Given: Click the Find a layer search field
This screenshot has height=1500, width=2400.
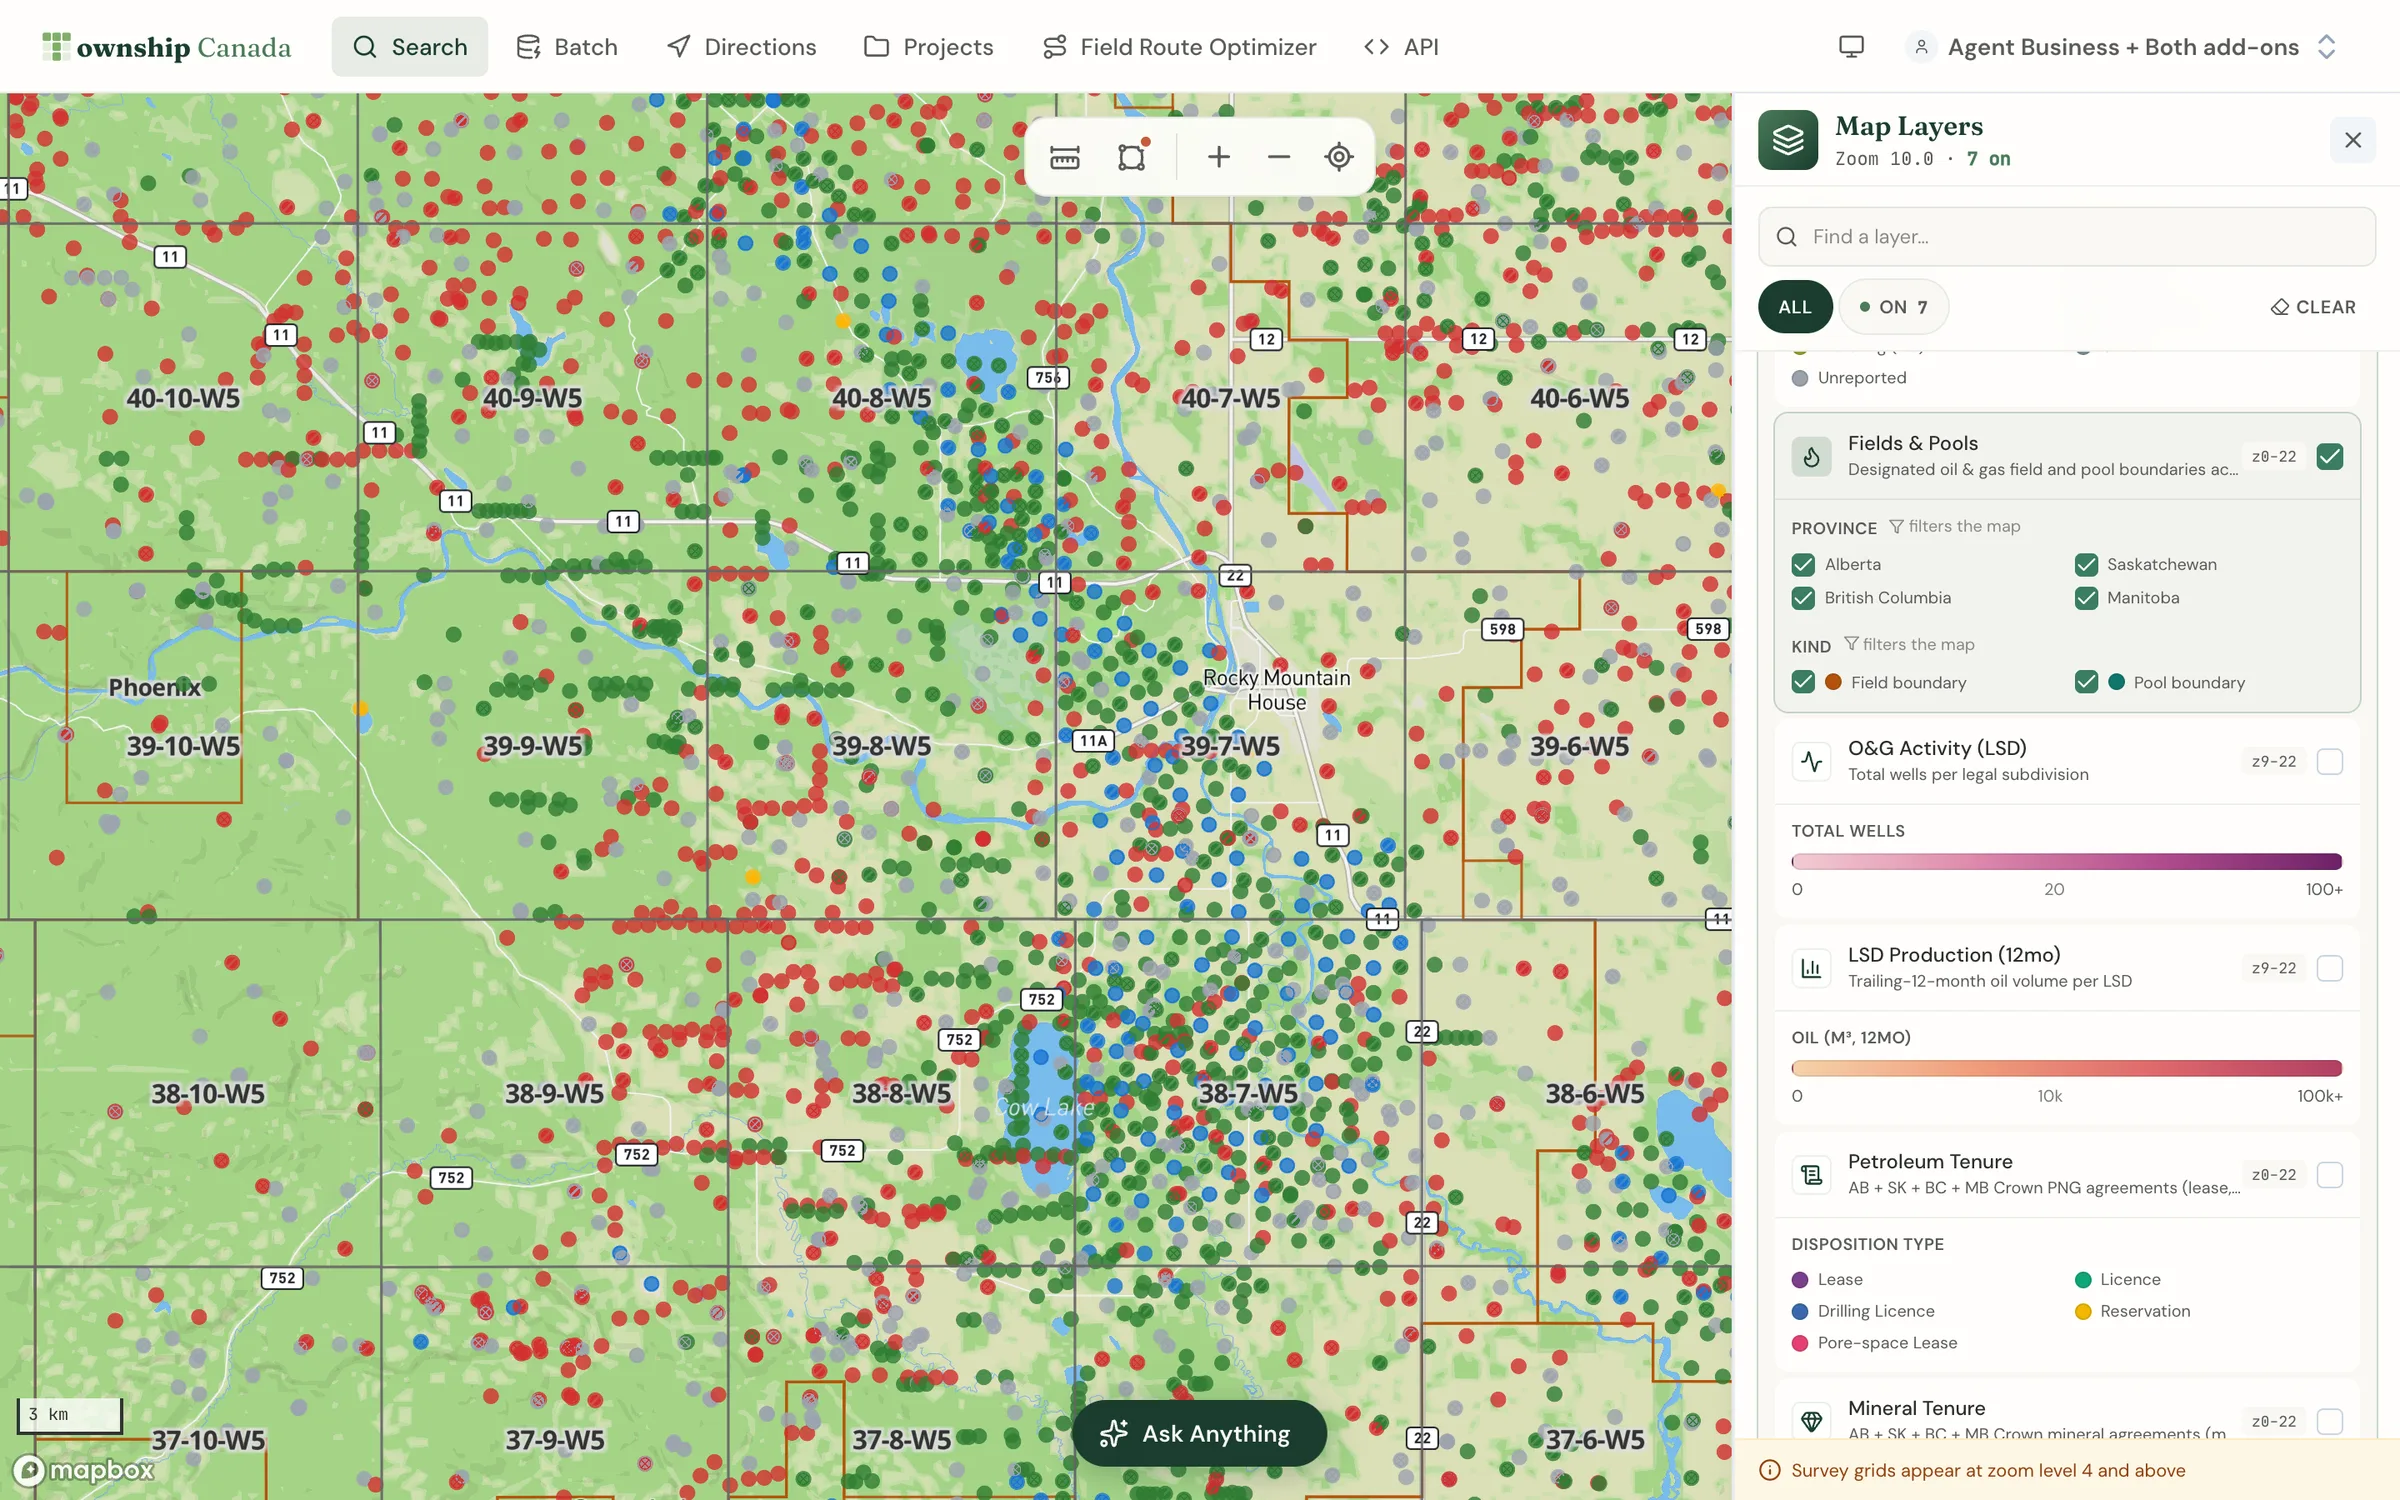Looking at the screenshot, I should (2066, 237).
